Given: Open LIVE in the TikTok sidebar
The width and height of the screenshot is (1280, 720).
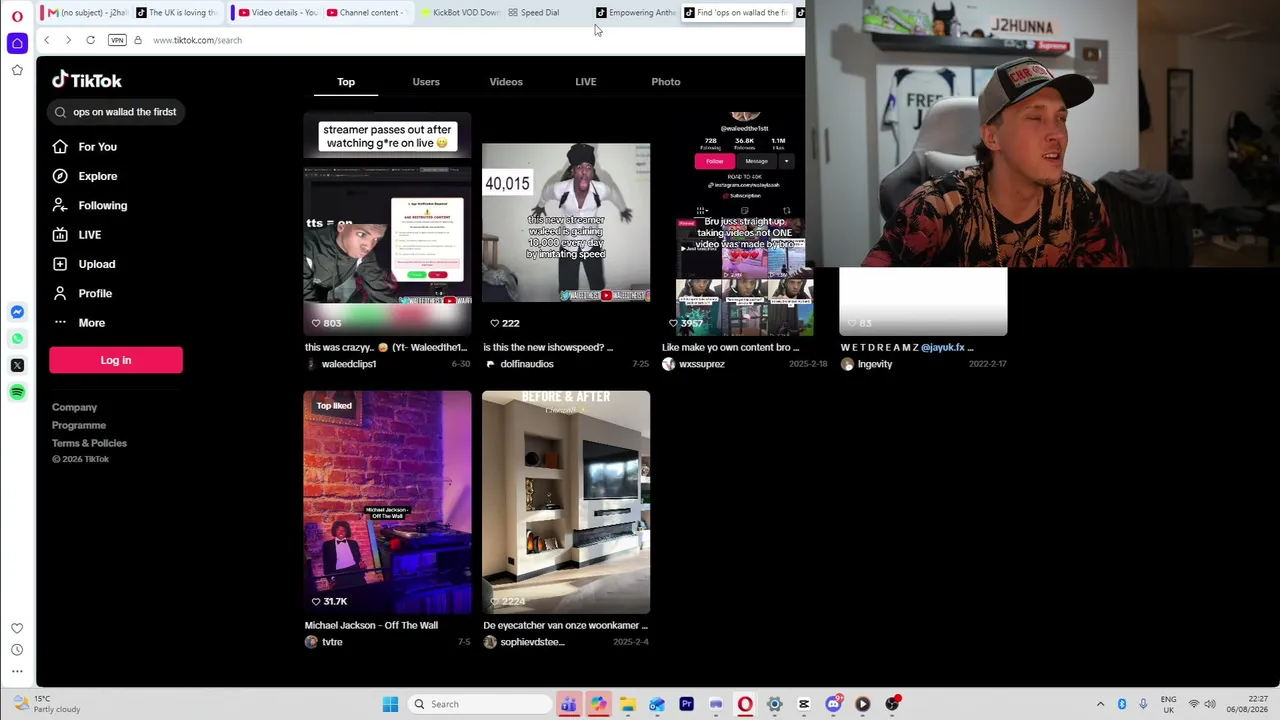Looking at the screenshot, I should click(90, 235).
